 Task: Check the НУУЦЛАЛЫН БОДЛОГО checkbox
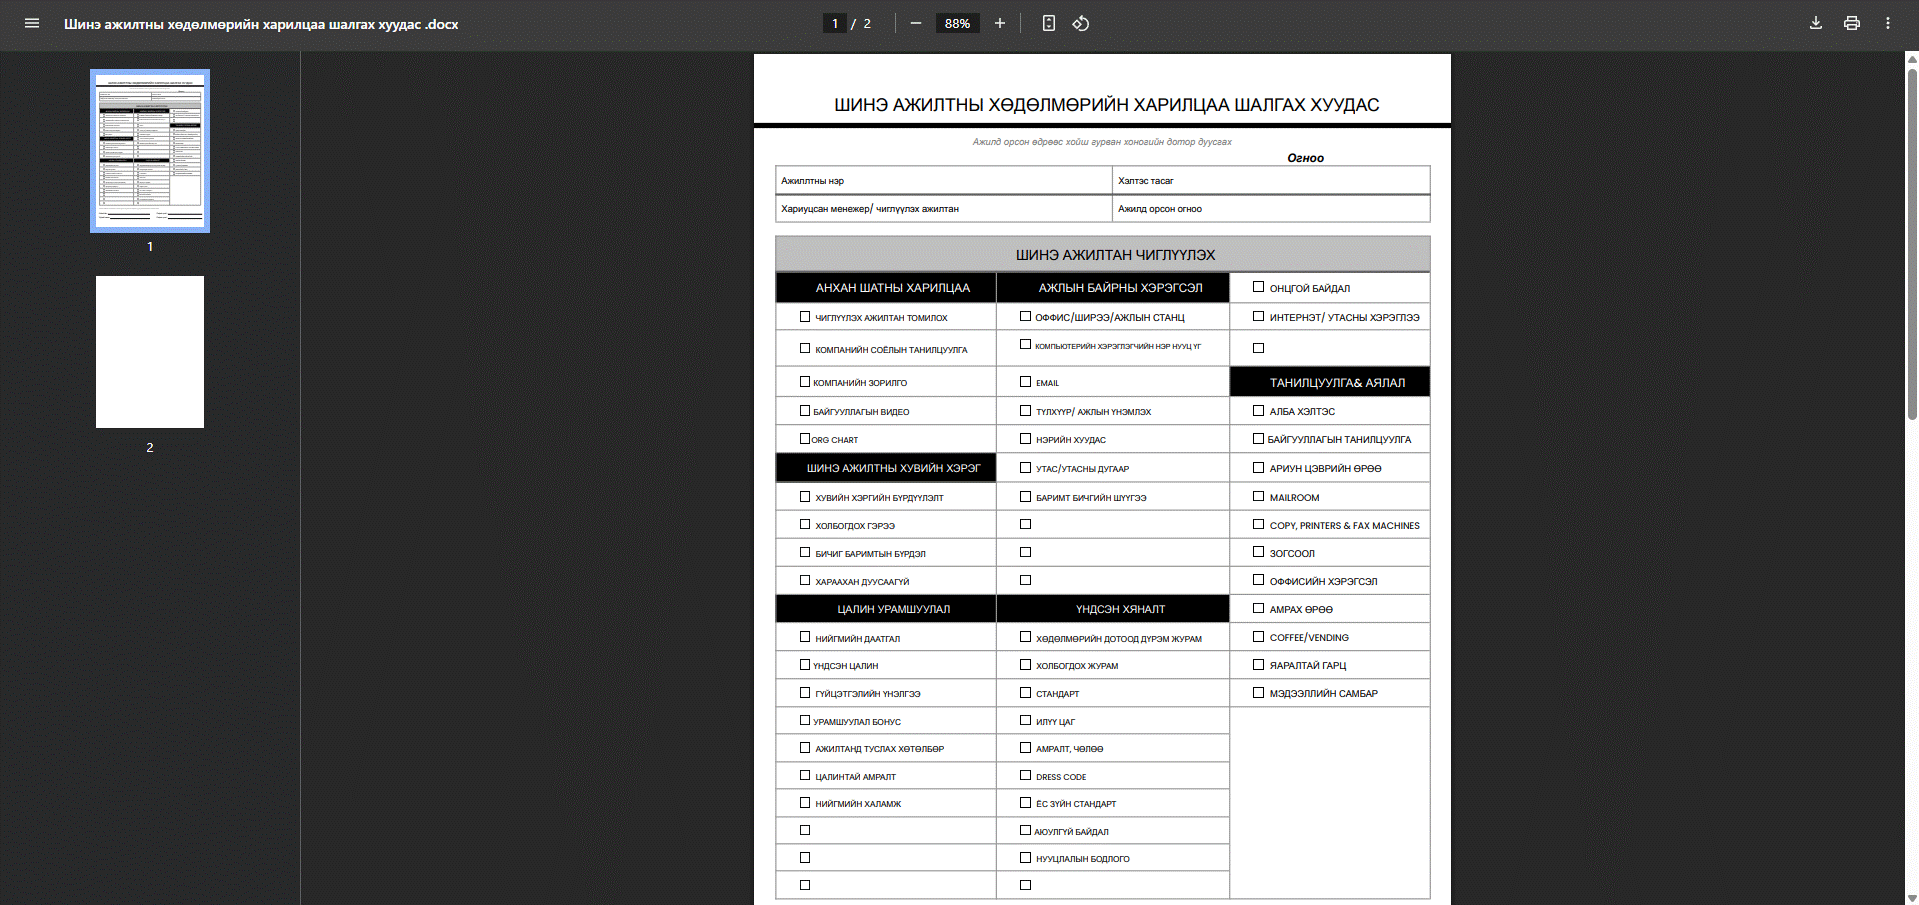1025,857
